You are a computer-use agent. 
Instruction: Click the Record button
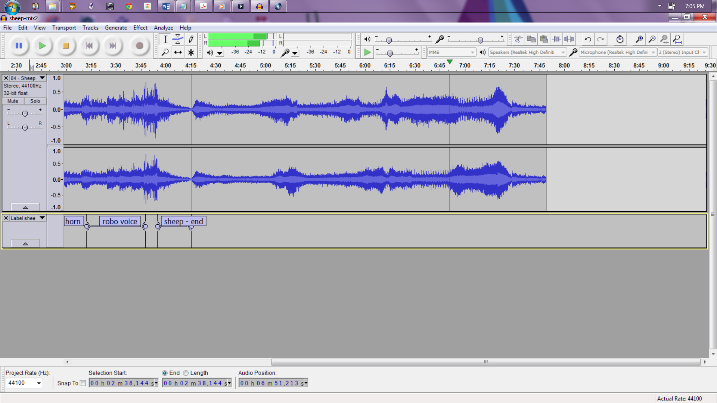click(x=139, y=46)
